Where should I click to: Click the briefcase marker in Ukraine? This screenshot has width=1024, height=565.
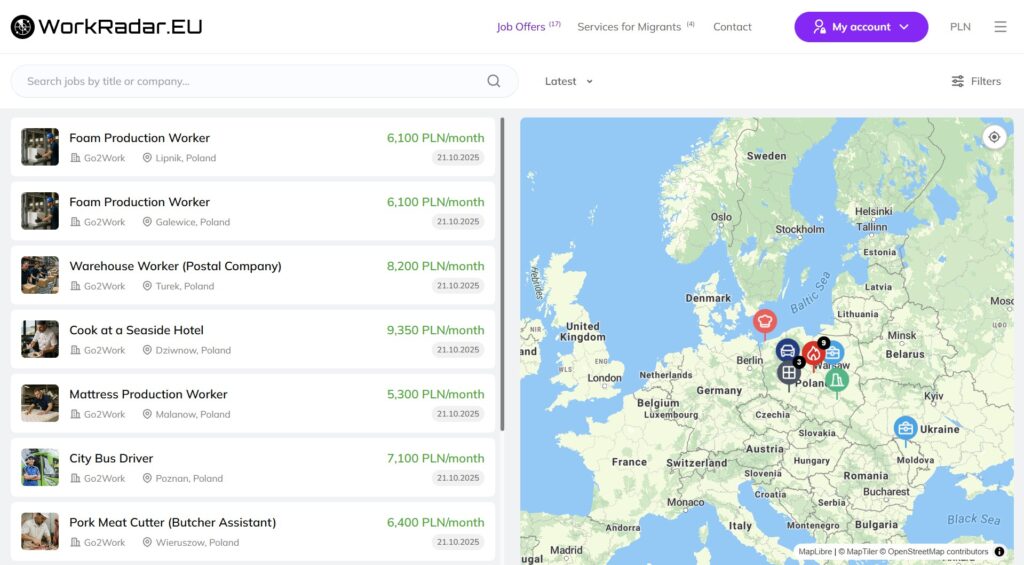pyautogui.click(x=905, y=428)
